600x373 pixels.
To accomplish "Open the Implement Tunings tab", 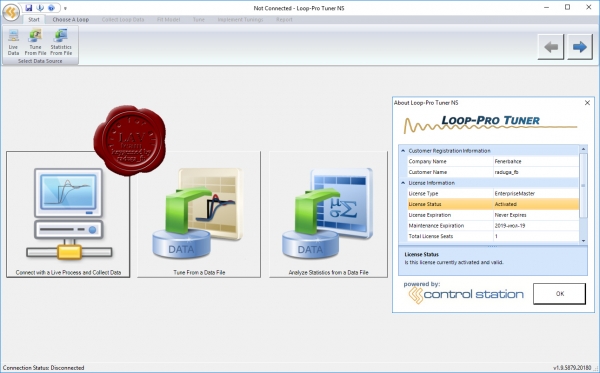I will 240,20.
